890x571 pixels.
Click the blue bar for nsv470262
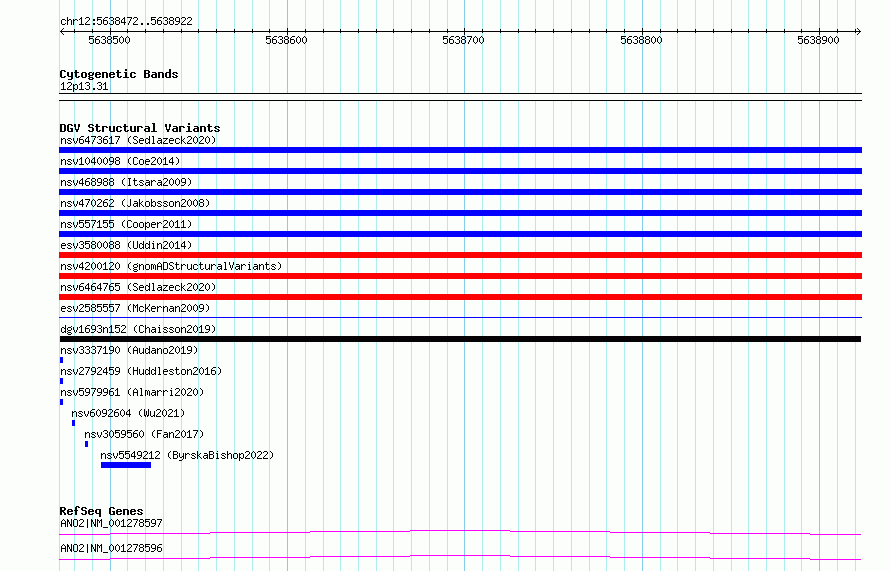460,213
